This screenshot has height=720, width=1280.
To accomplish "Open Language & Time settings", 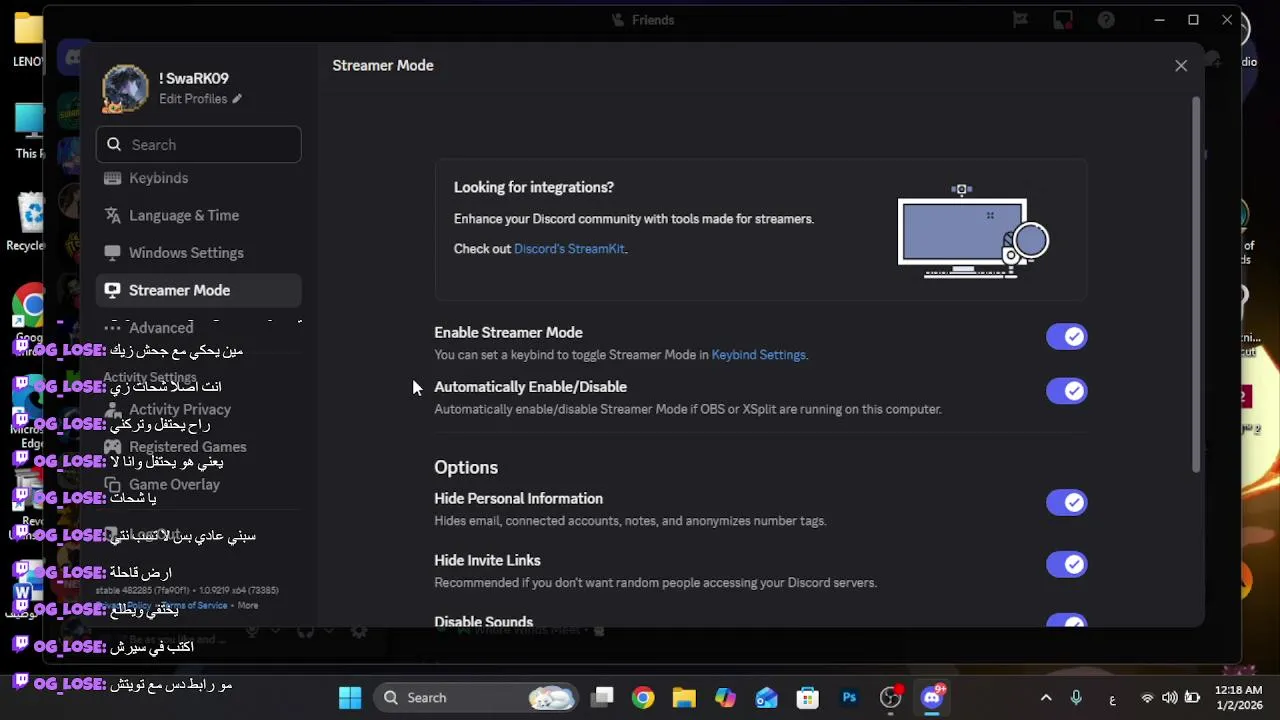I will click(198, 215).
